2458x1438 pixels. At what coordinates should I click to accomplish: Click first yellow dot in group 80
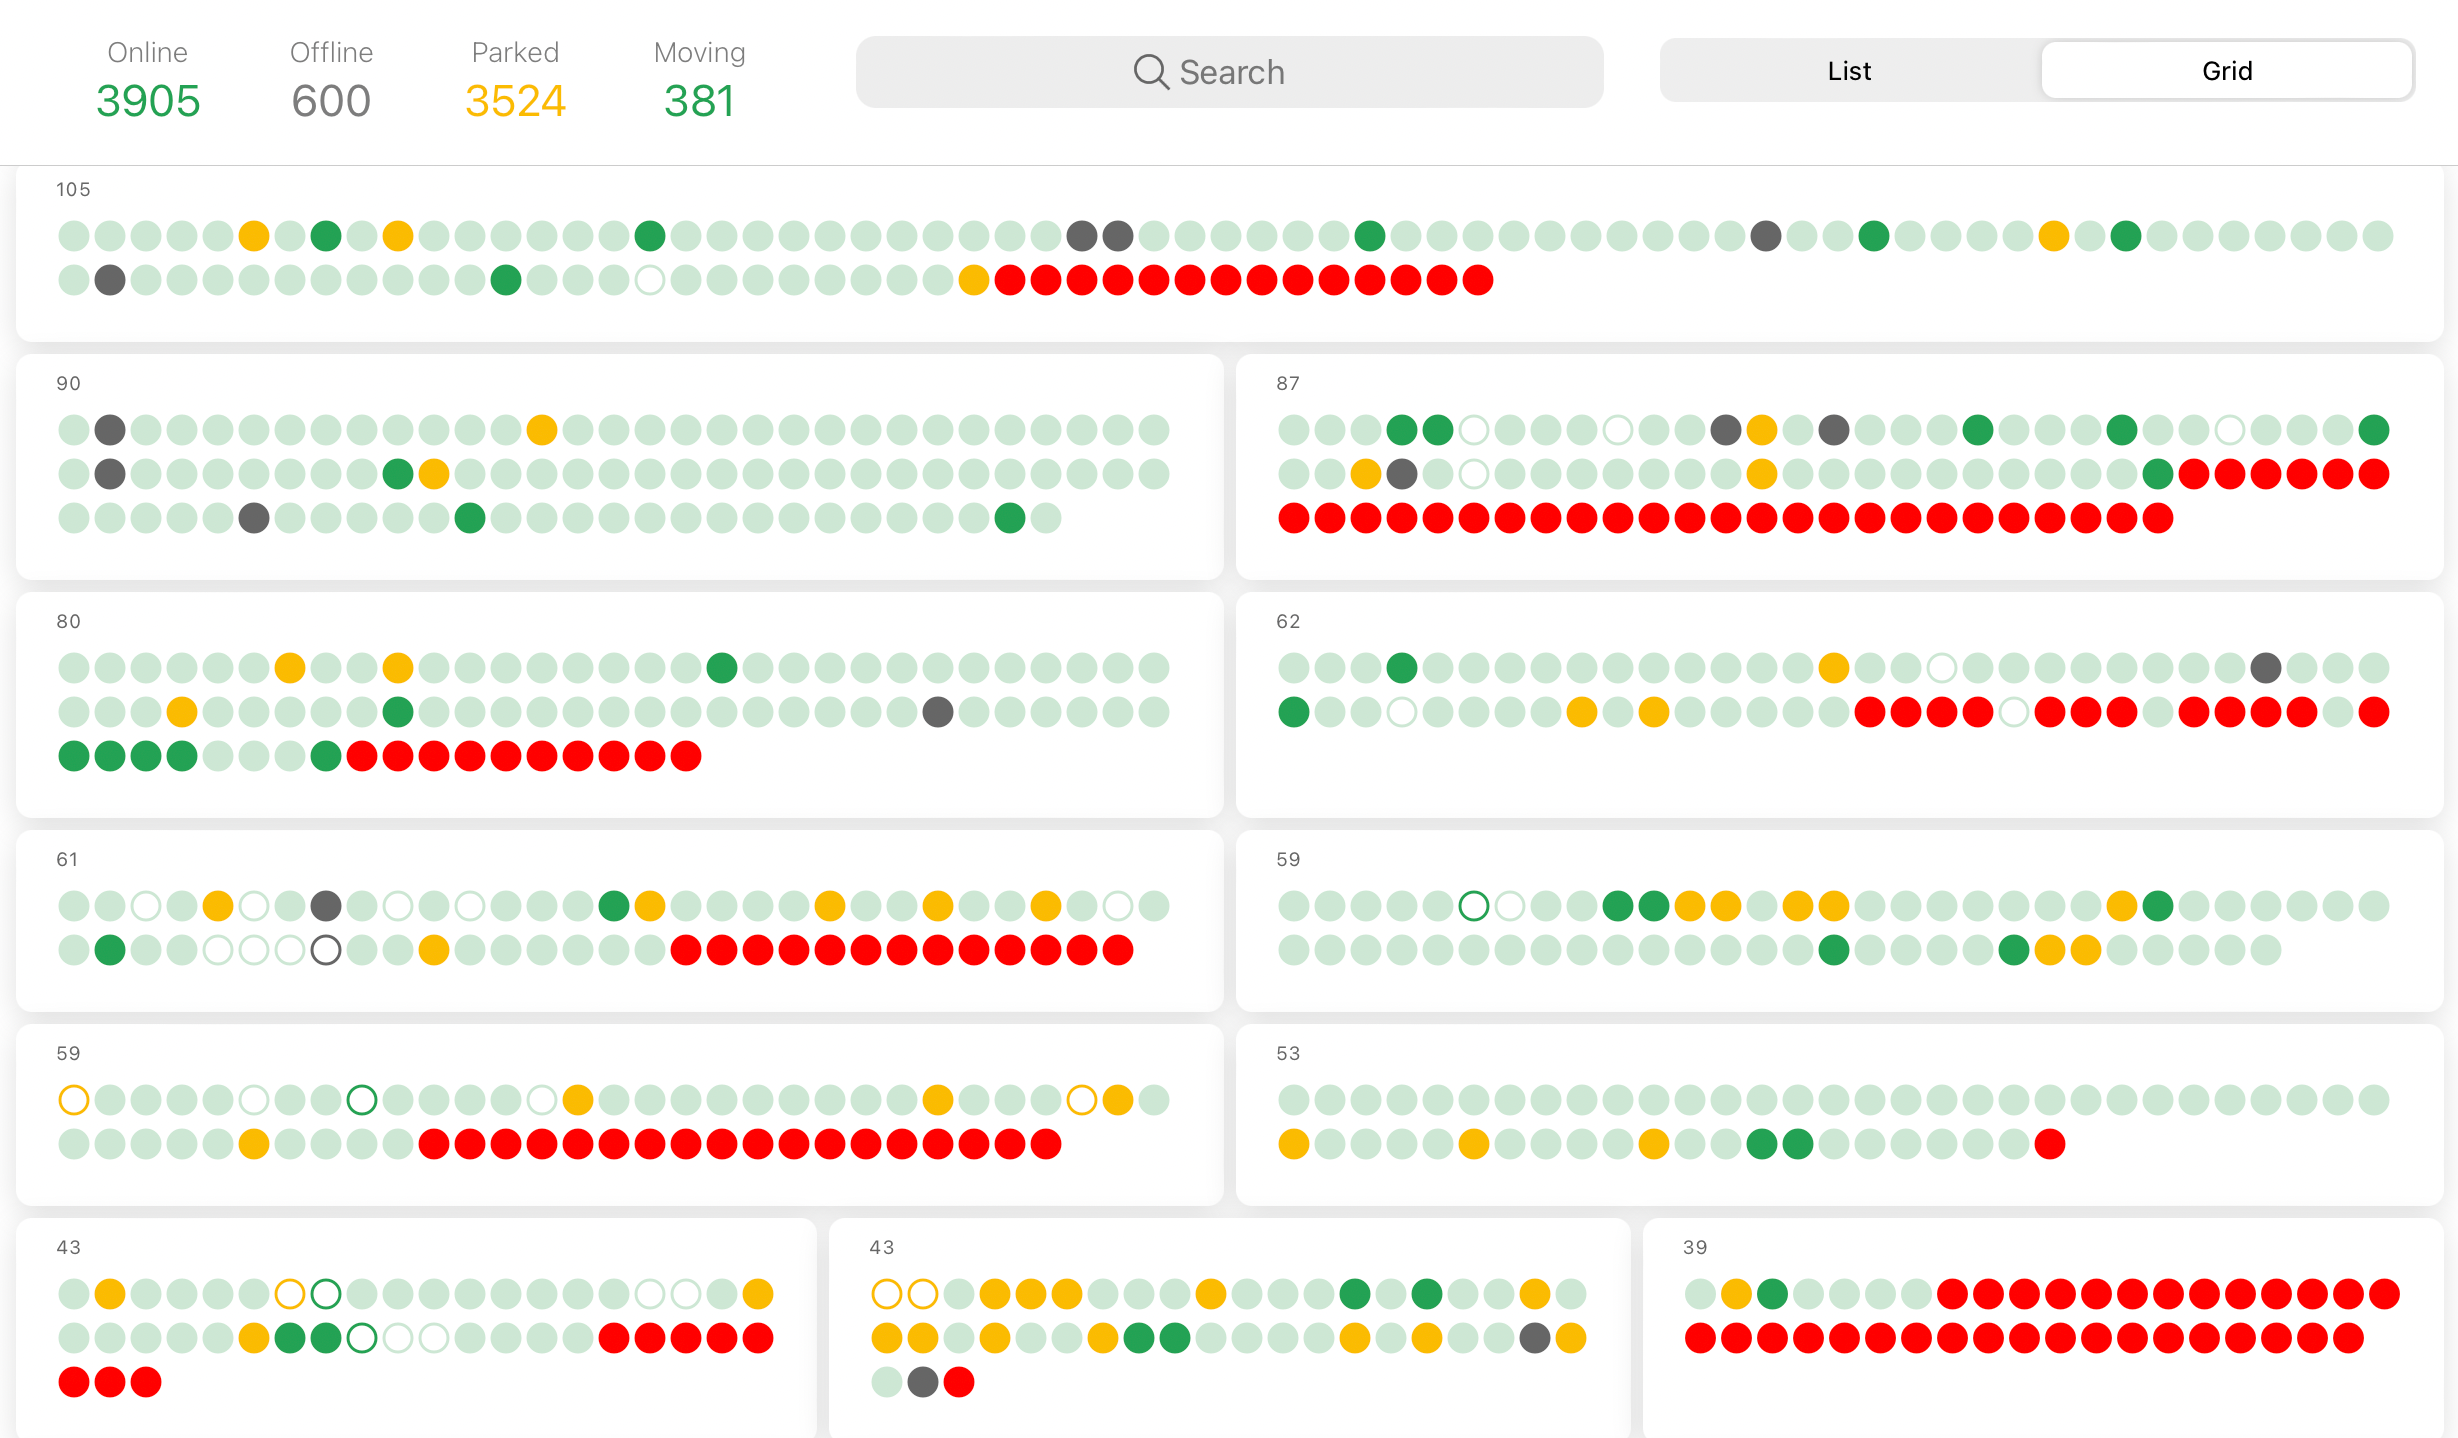tap(290, 668)
